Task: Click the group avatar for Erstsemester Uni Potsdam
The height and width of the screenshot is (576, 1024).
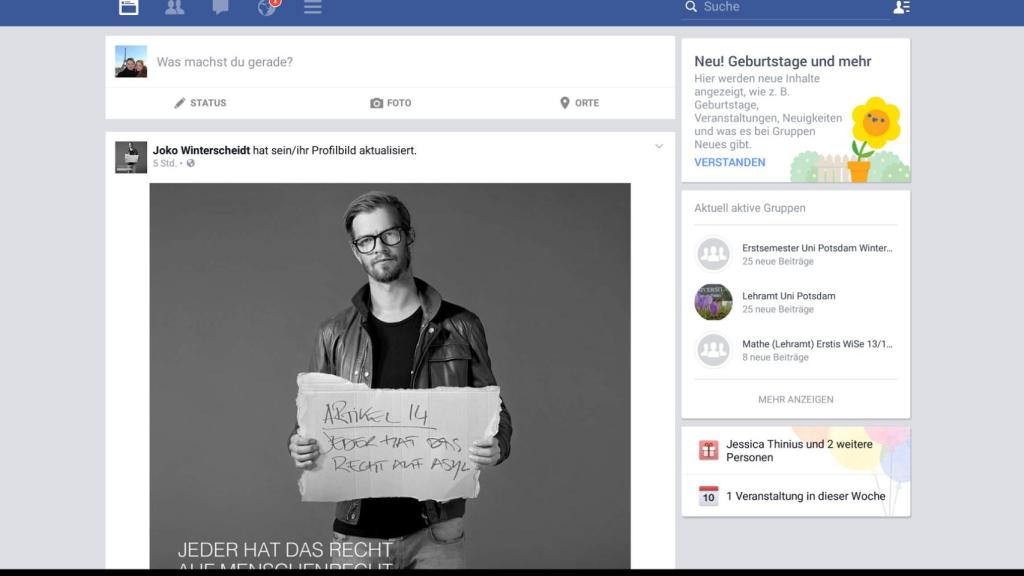Action: (714, 253)
